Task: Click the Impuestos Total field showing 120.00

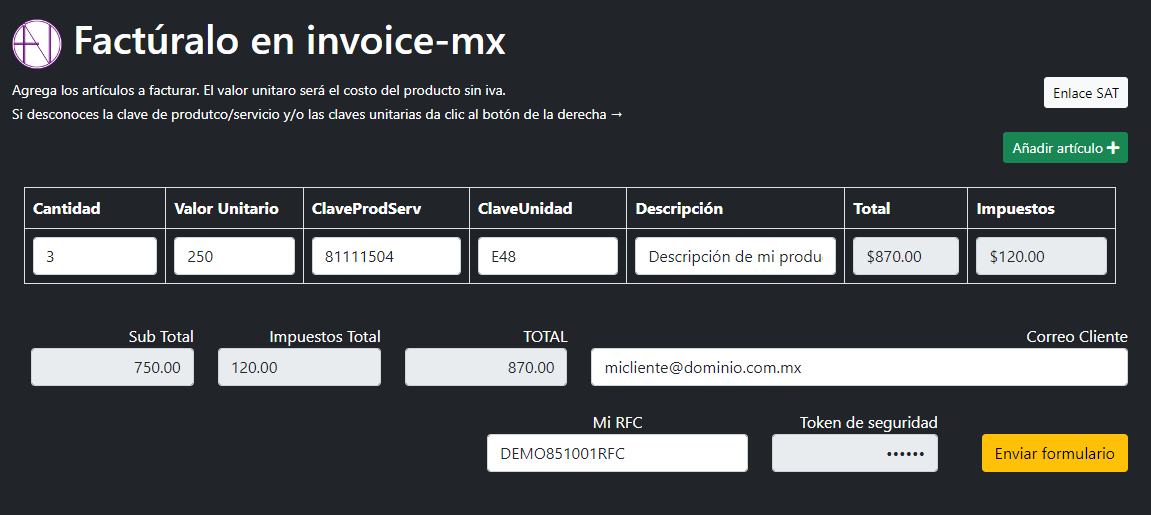Action: (x=299, y=367)
